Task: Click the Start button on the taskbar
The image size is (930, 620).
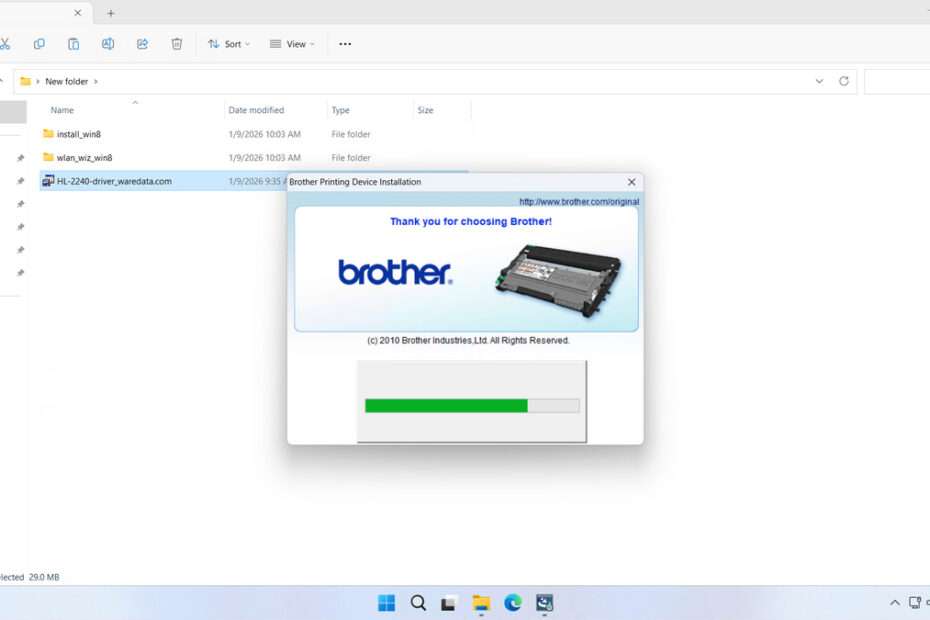Action: (387, 602)
